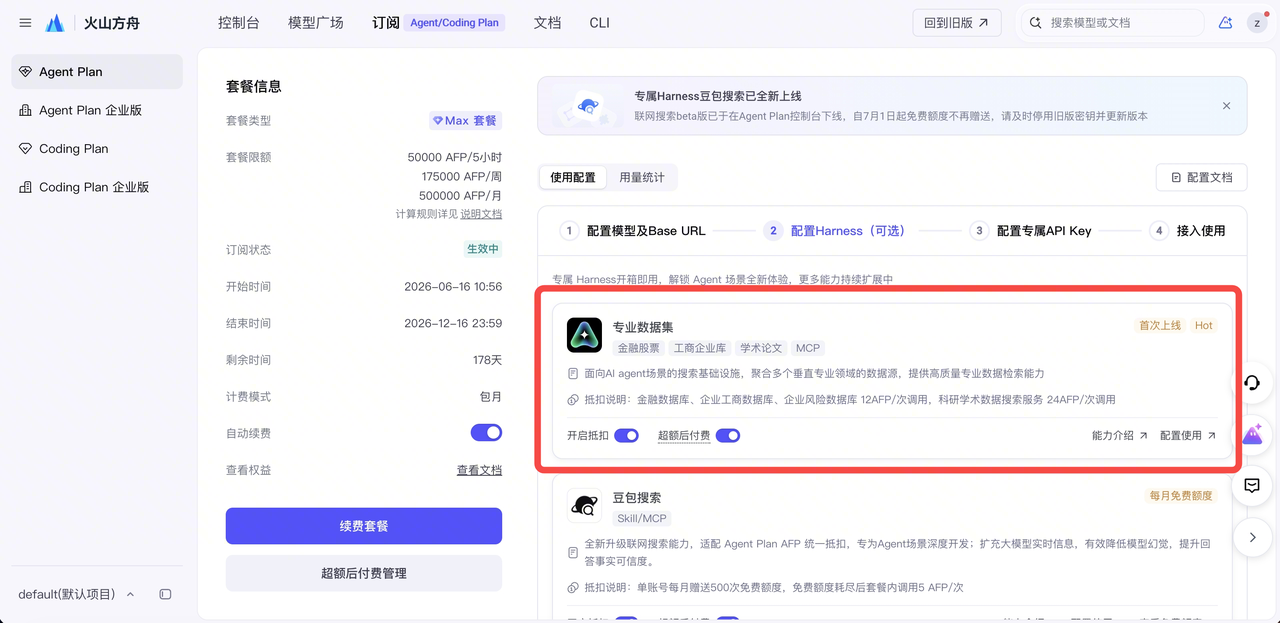Go to 模型广场 in the top navigation
The height and width of the screenshot is (623, 1280).
click(315, 23)
